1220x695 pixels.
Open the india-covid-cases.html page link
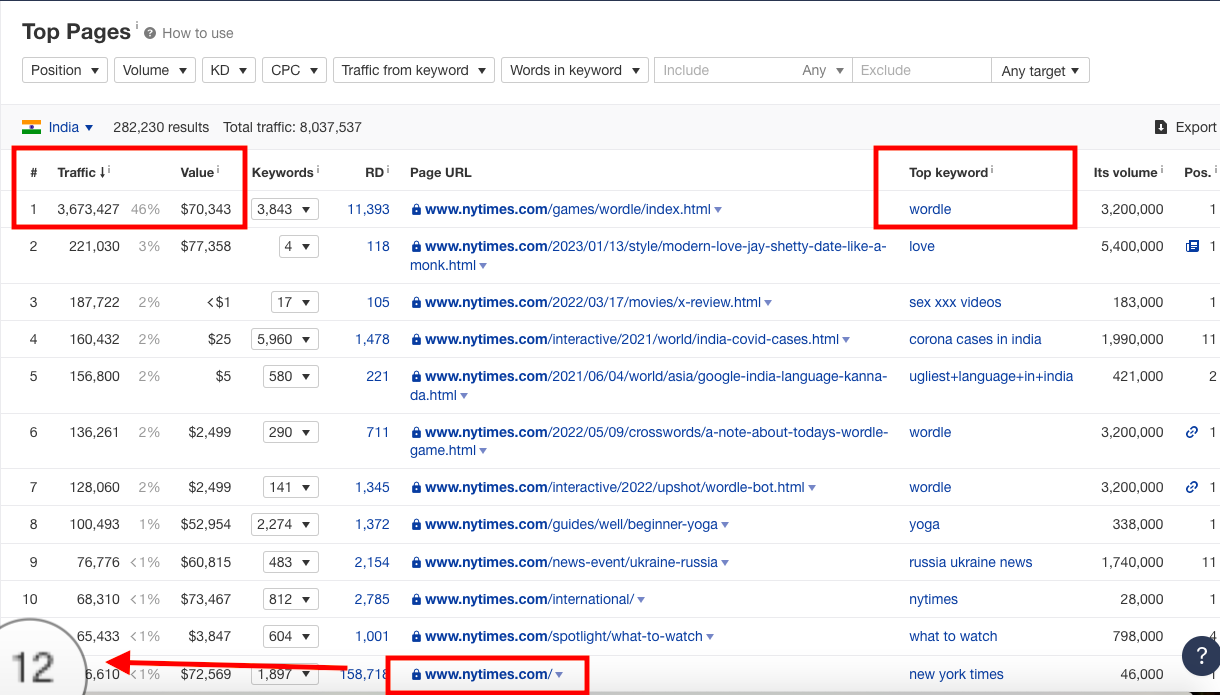pyautogui.click(x=632, y=339)
